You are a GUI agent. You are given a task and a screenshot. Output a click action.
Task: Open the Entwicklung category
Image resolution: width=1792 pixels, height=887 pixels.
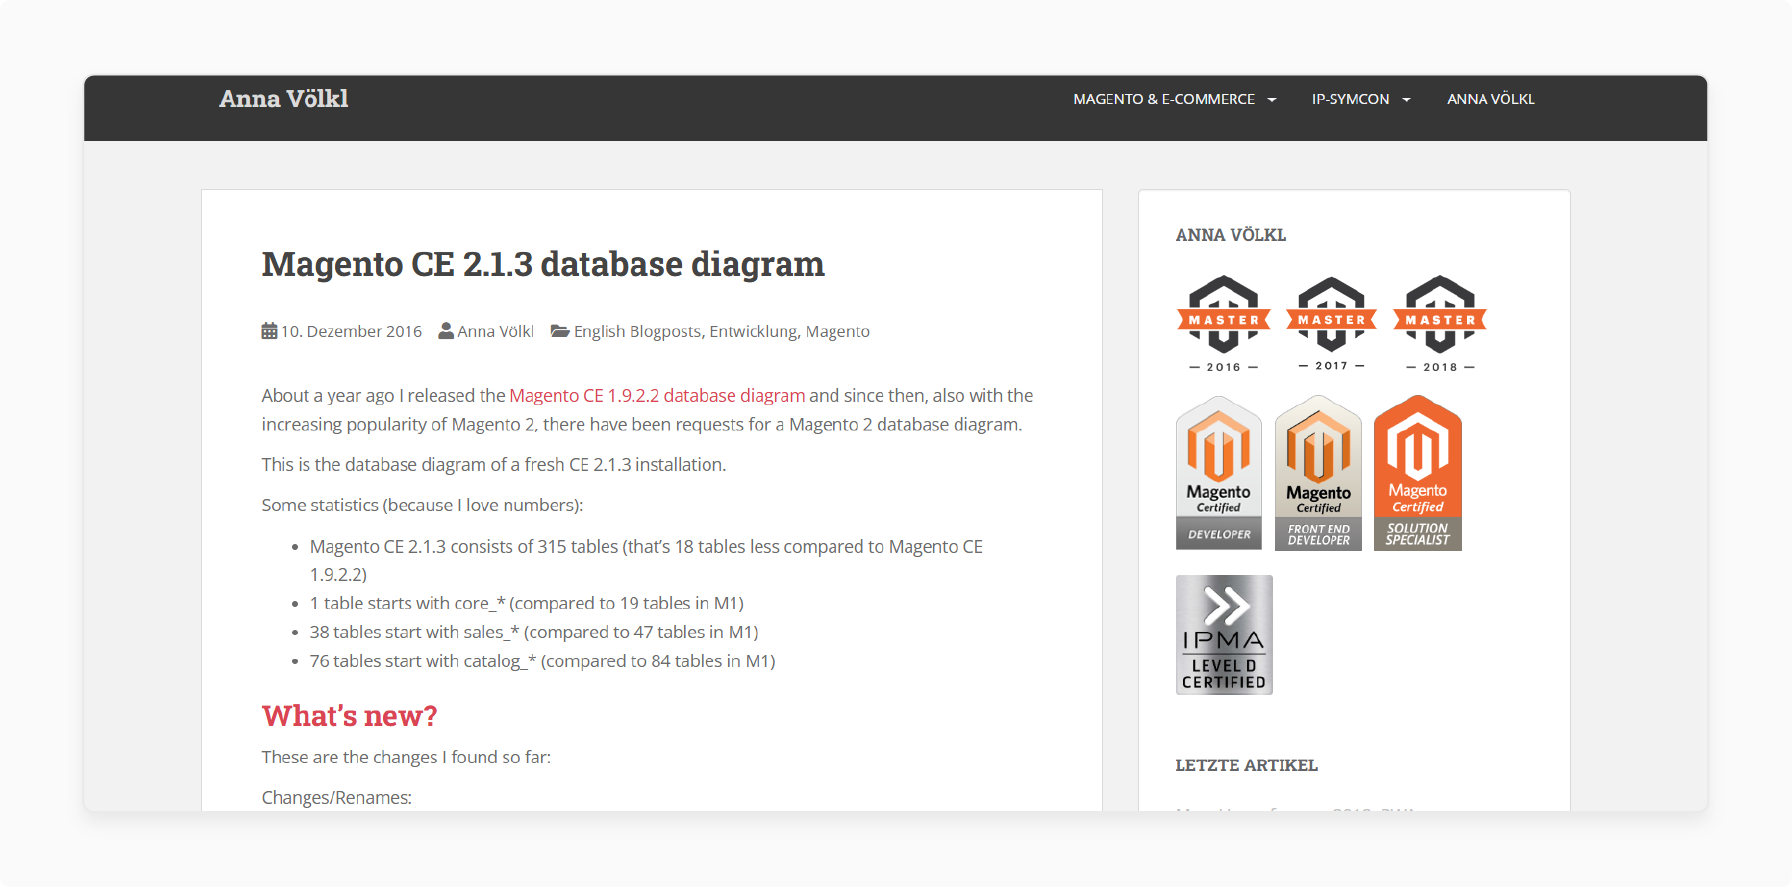click(753, 331)
